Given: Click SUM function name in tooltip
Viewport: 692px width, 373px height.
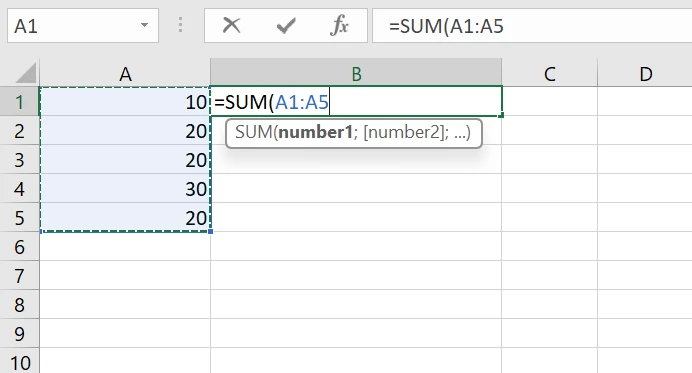Looking at the screenshot, I should (x=254, y=132).
